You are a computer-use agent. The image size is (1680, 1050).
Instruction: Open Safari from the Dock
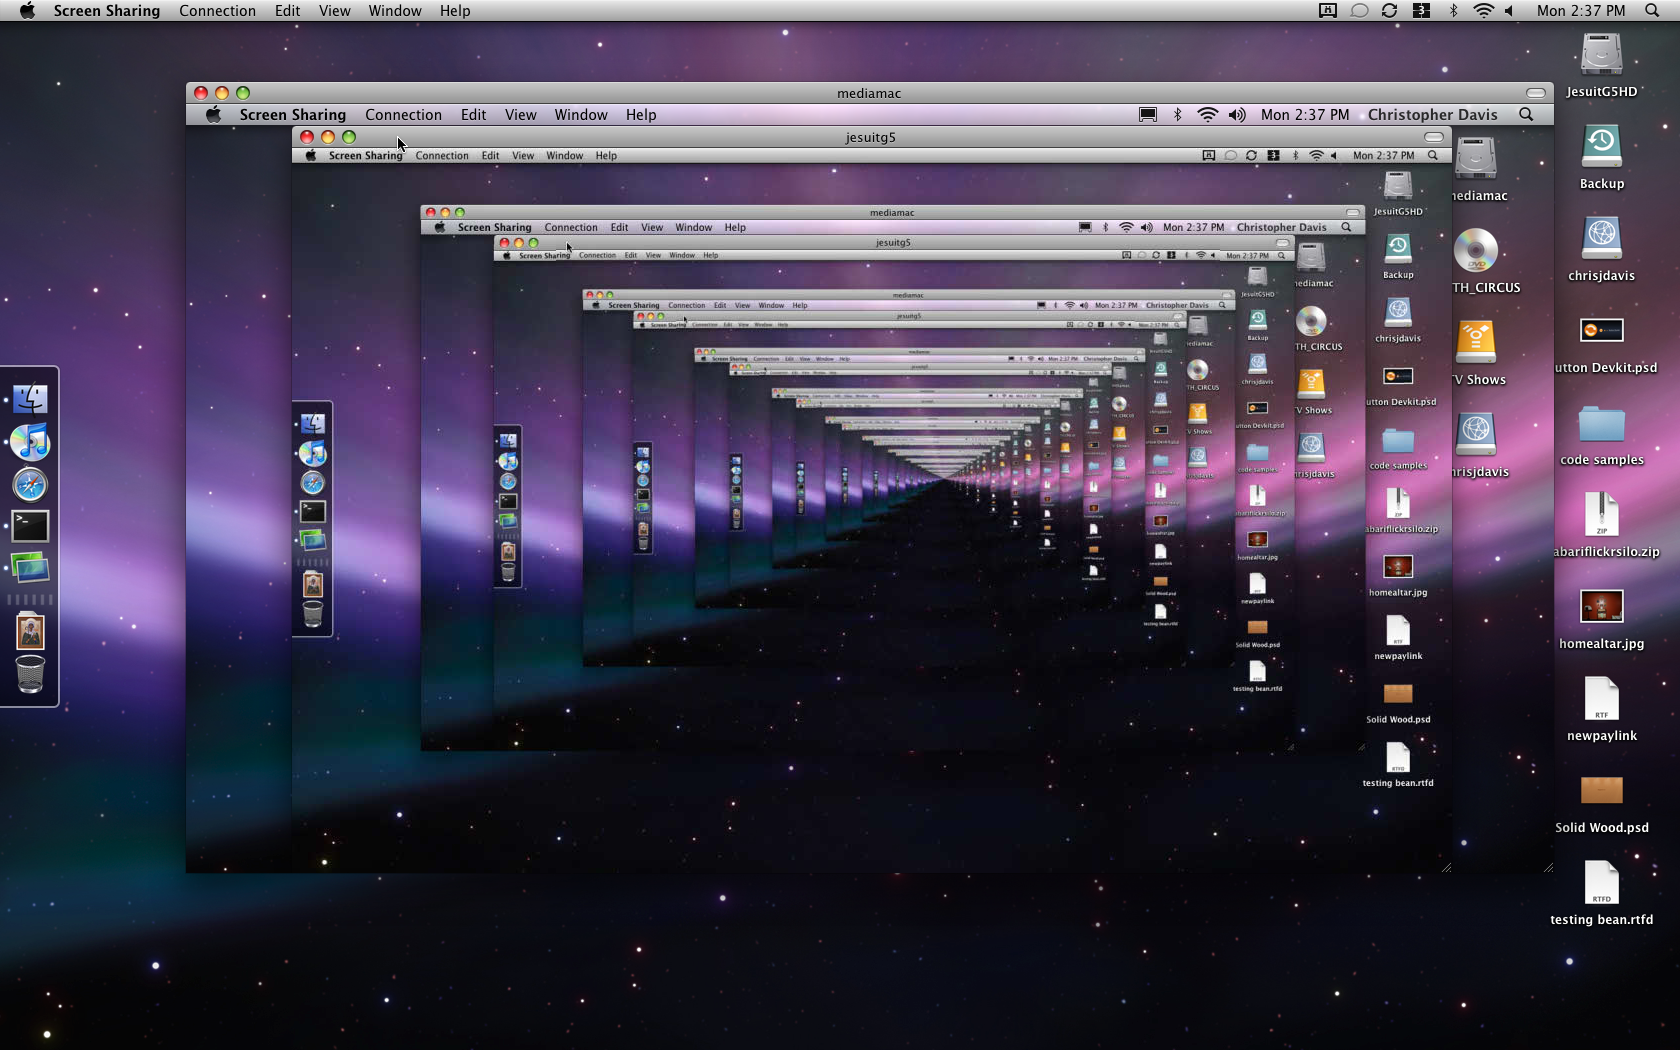pos(30,485)
